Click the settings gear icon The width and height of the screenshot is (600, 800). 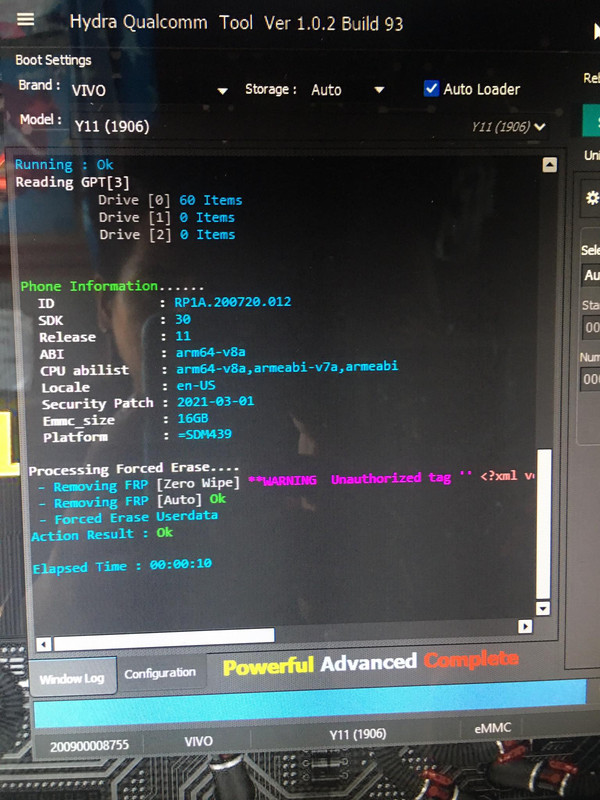point(592,198)
